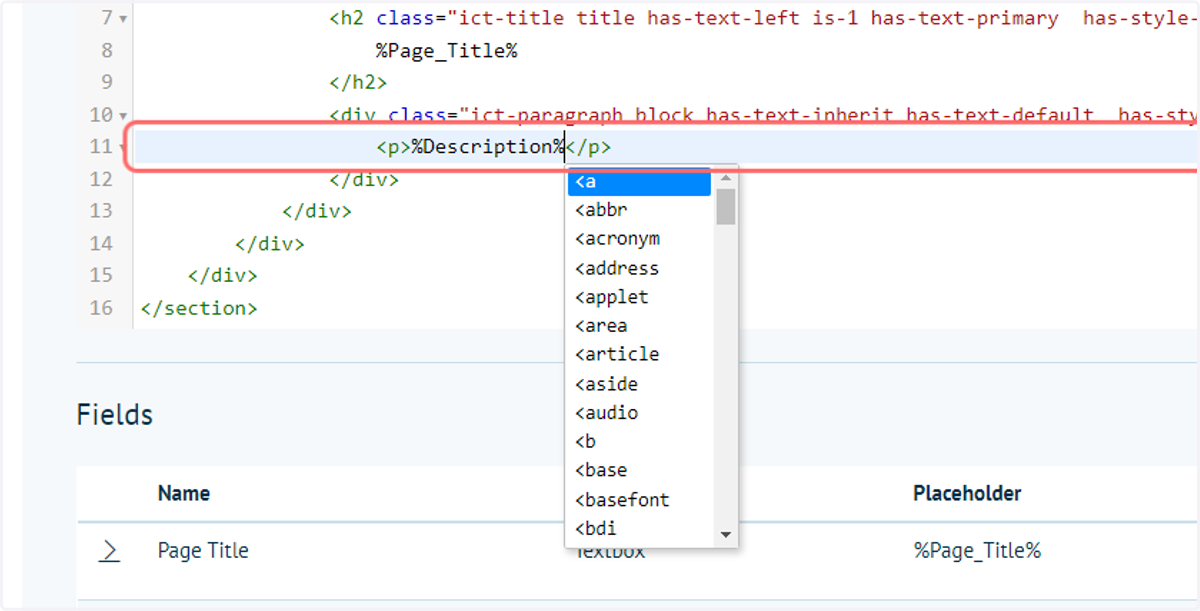Select <area from the suggestion list
This screenshot has height=611, width=1200.
click(x=639, y=326)
